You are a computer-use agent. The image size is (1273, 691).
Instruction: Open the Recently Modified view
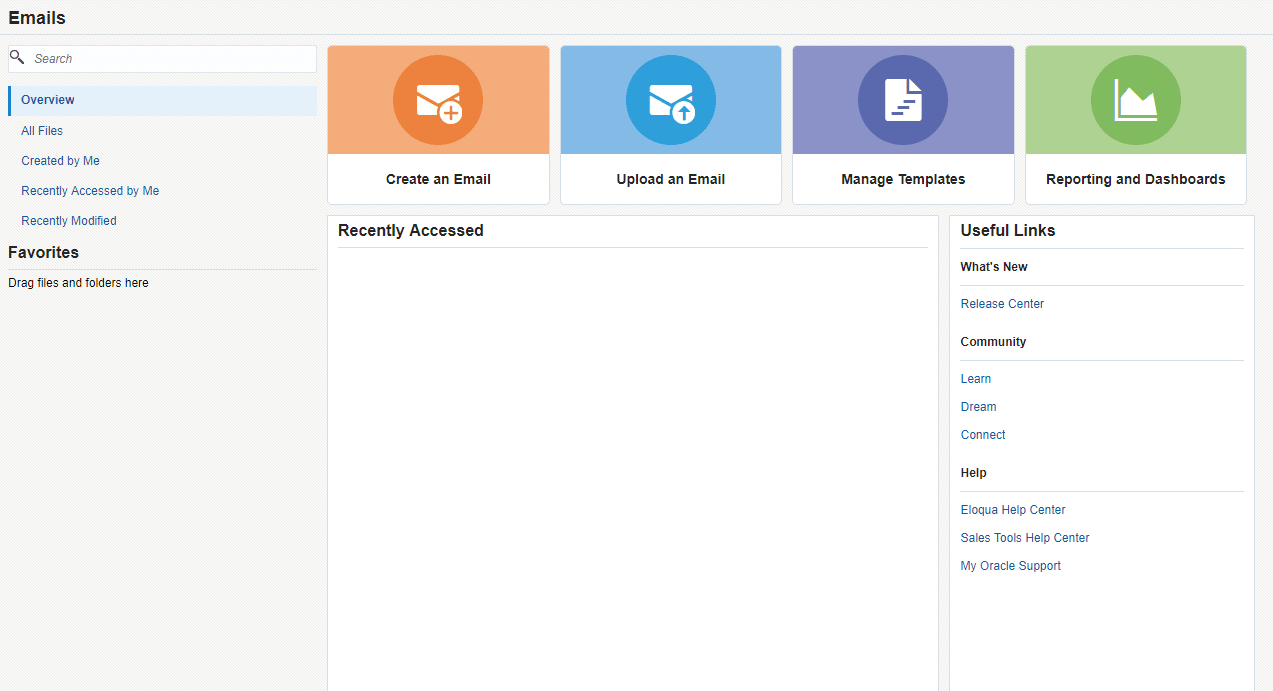click(68, 220)
